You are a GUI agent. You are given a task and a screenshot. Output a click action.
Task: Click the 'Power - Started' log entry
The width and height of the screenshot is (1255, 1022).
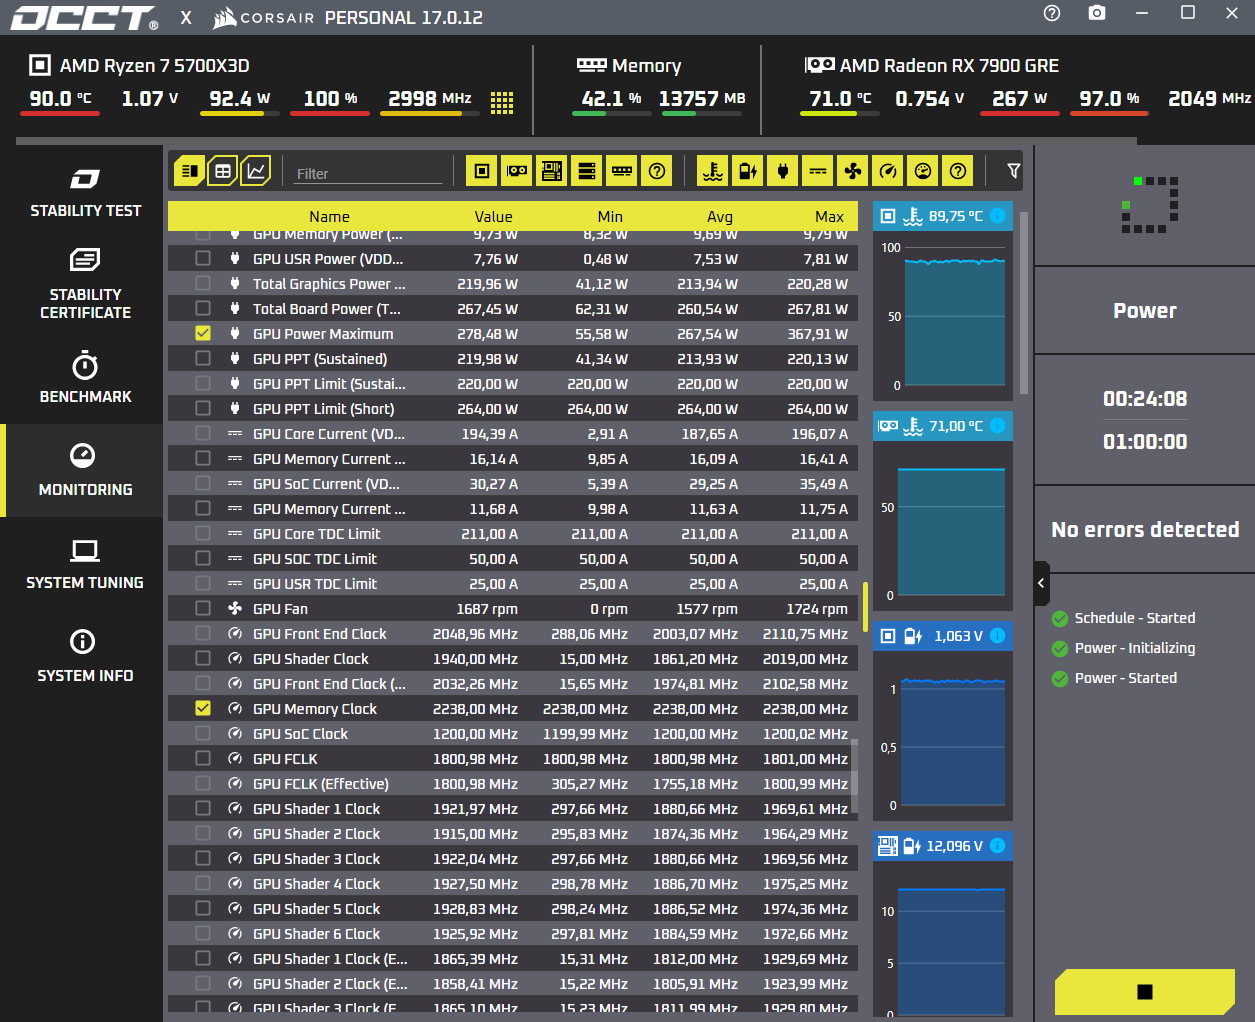tap(1125, 678)
